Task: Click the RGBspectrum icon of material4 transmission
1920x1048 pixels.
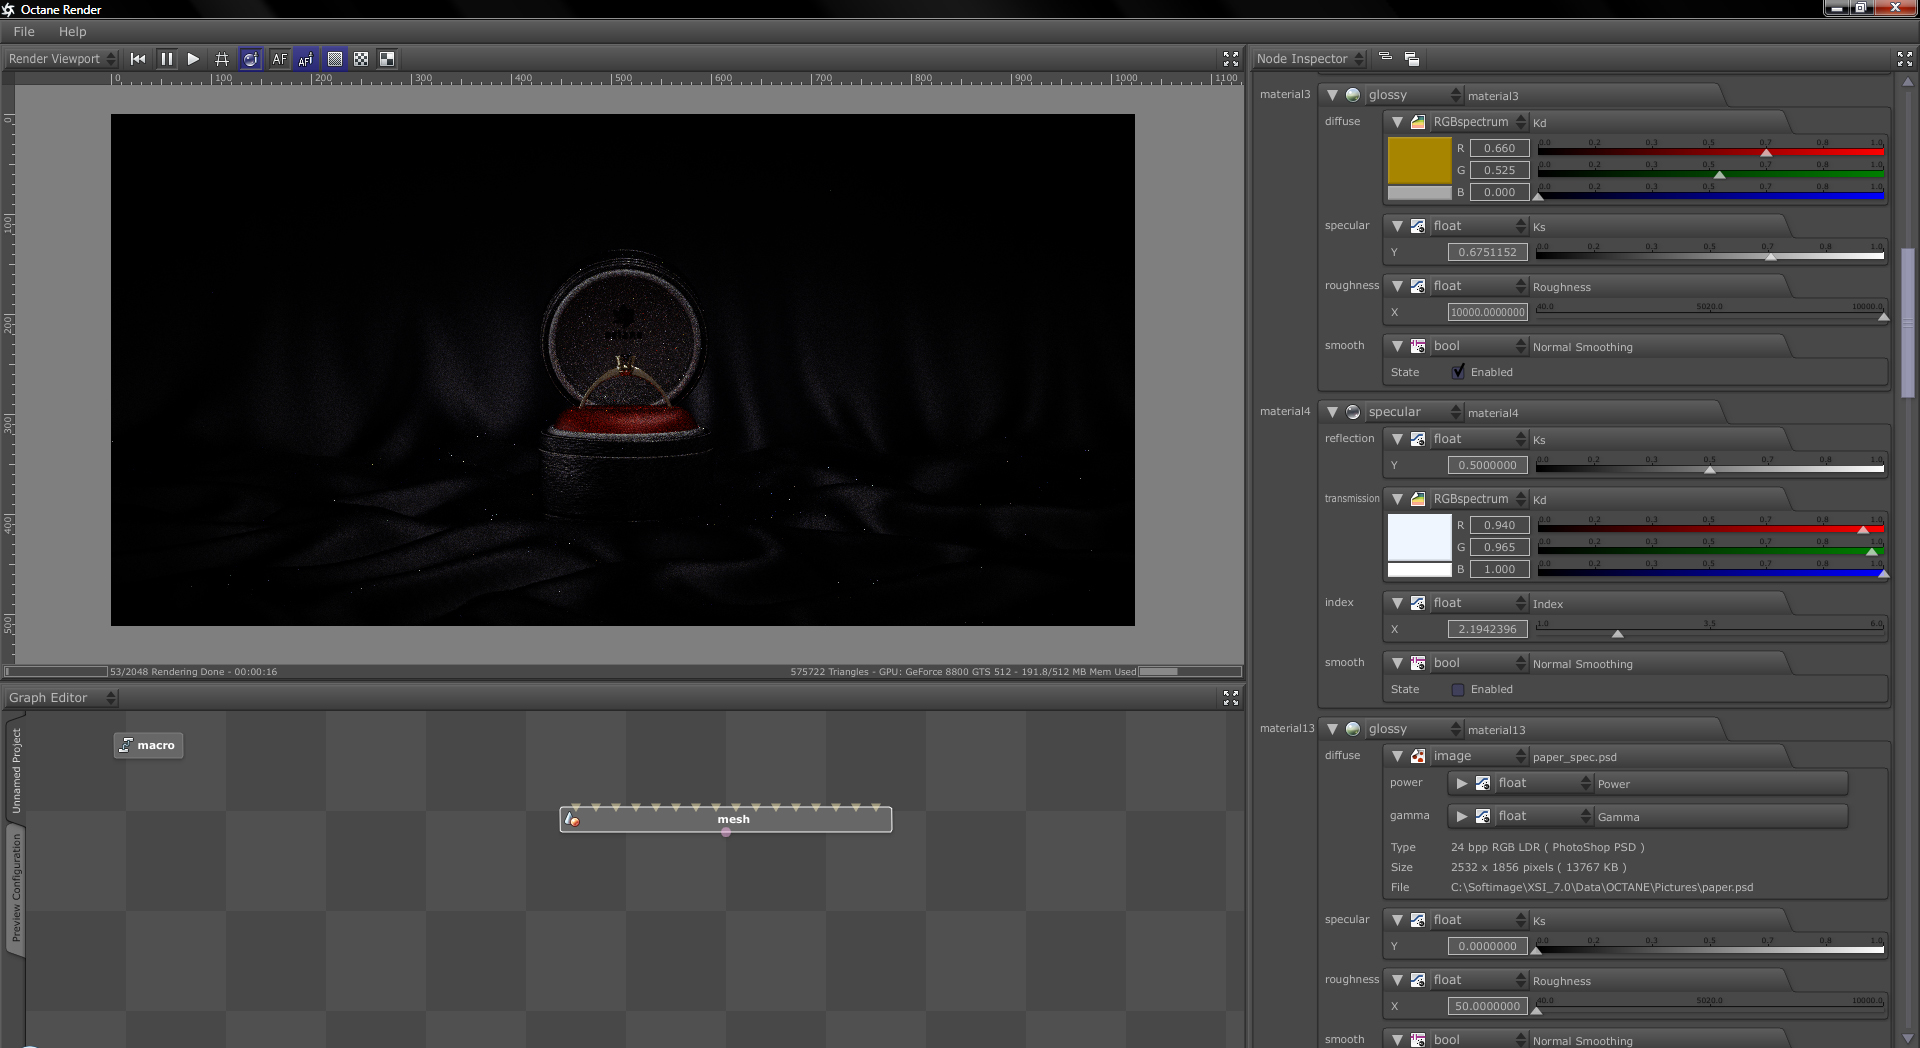Action: tap(1418, 499)
